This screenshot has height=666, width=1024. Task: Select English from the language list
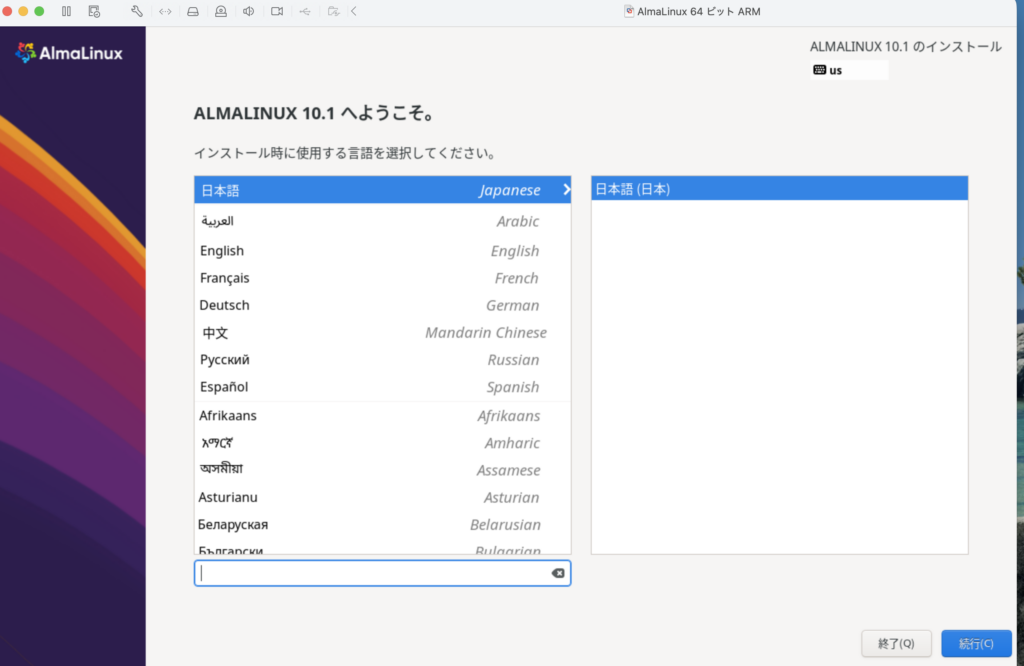383,251
